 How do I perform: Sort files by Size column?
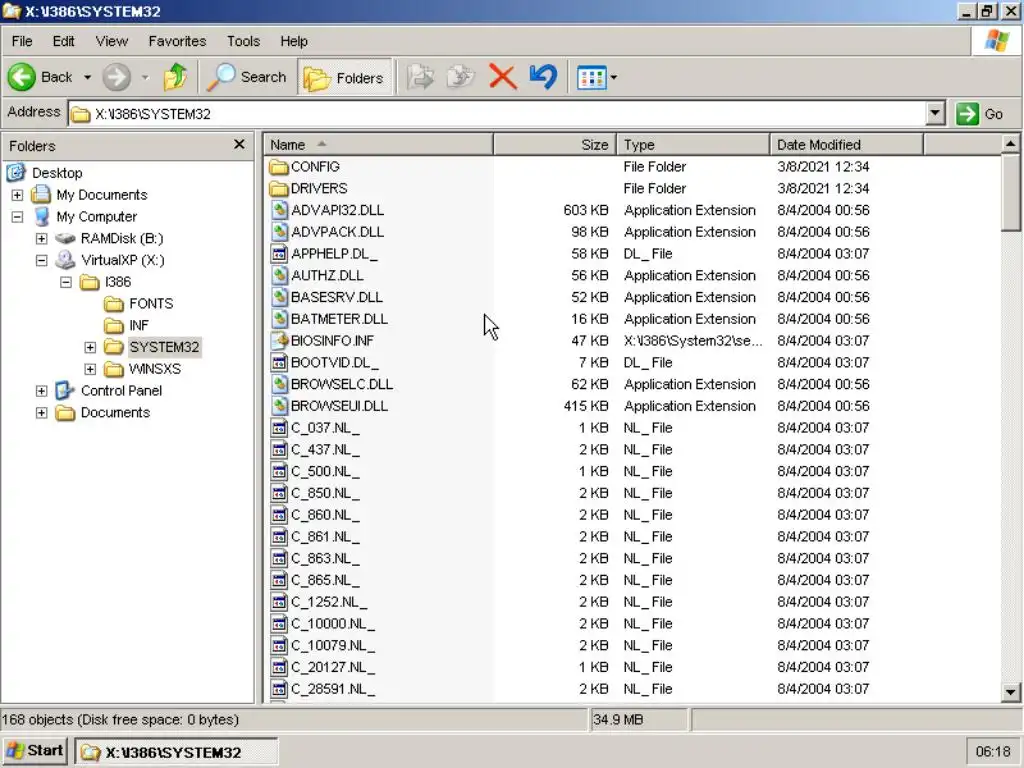(555, 144)
